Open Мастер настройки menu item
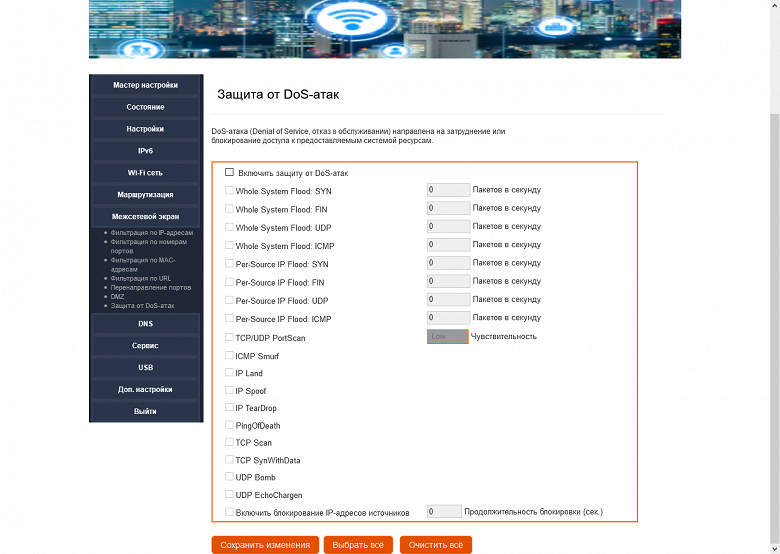780x554 pixels. pos(145,85)
